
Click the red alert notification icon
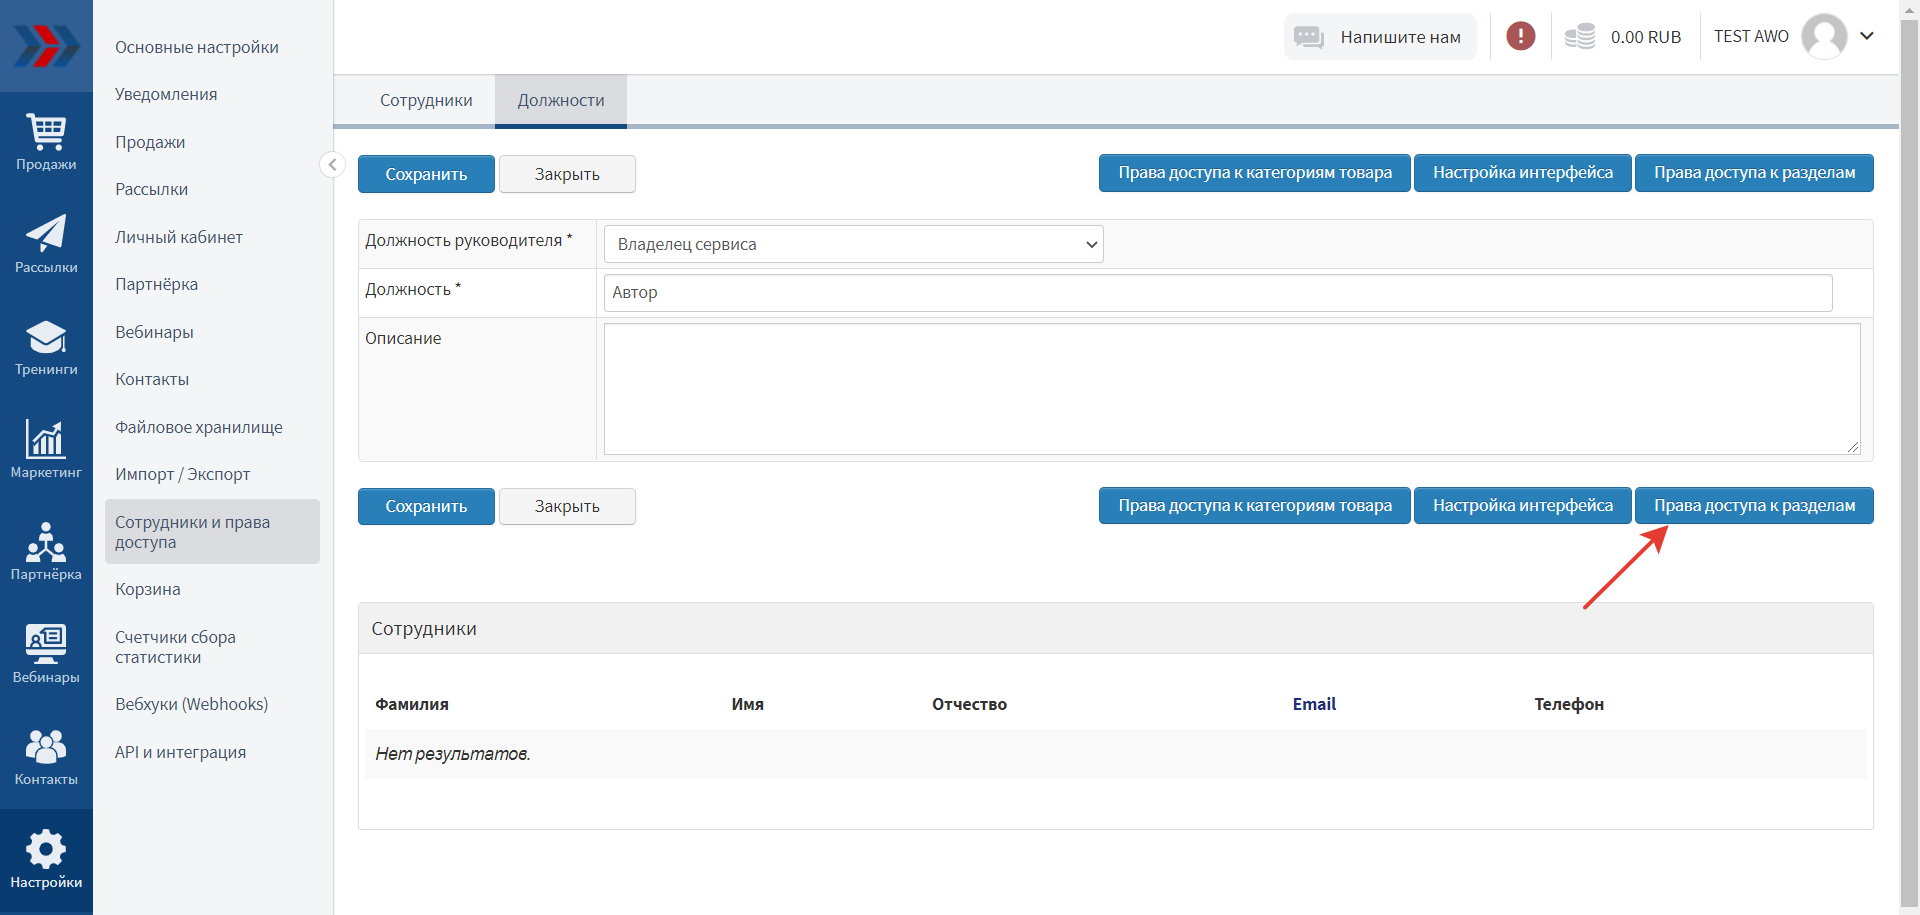(1520, 37)
